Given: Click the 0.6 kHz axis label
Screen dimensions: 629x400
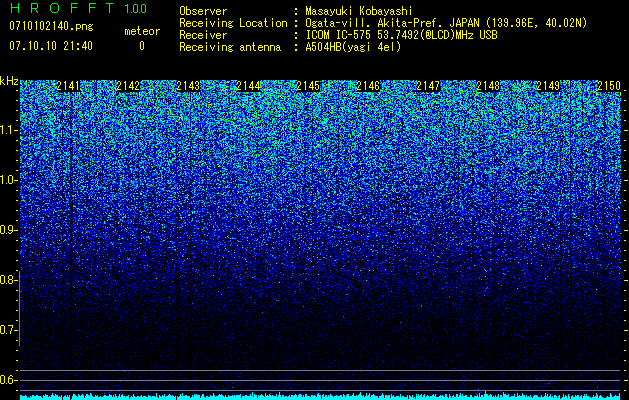Looking at the screenshot, I should point(8,380).
